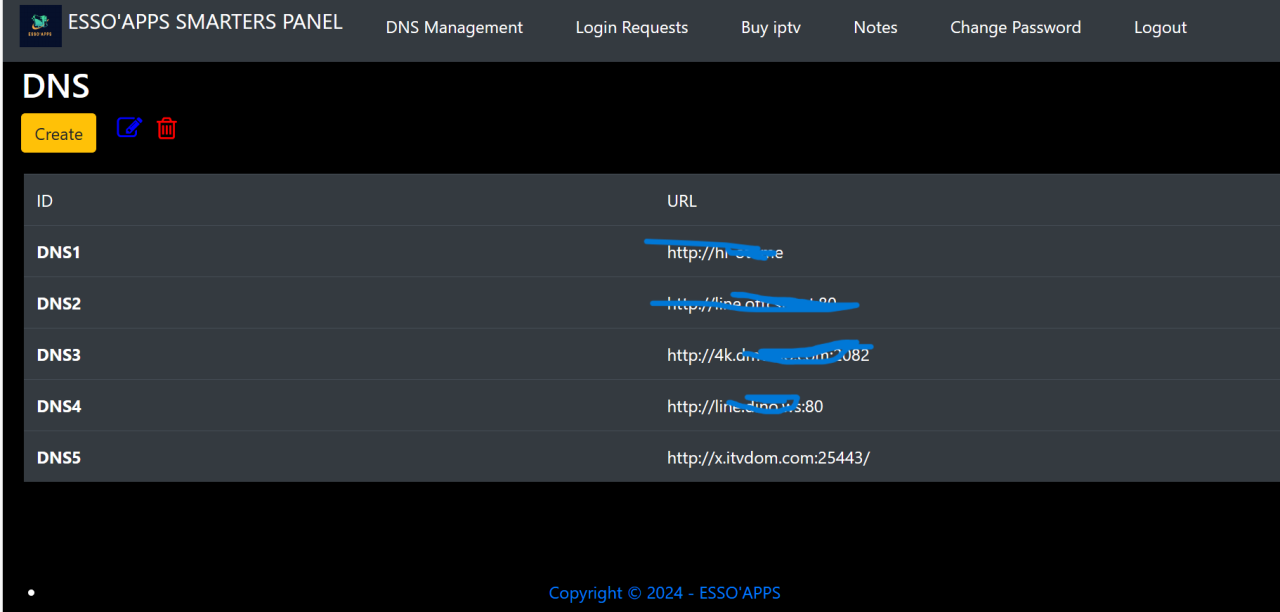Go to Login Requests page
1280x612 pixels.
tap(631, 28)
